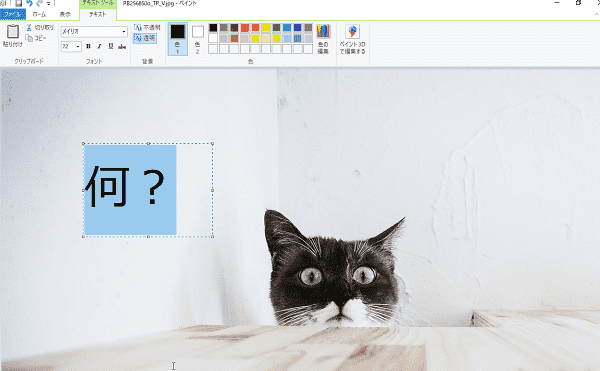This screenshot has width=600, height=371.
Task: Toggle Underline text formatting
Action: tap(111, 46)
